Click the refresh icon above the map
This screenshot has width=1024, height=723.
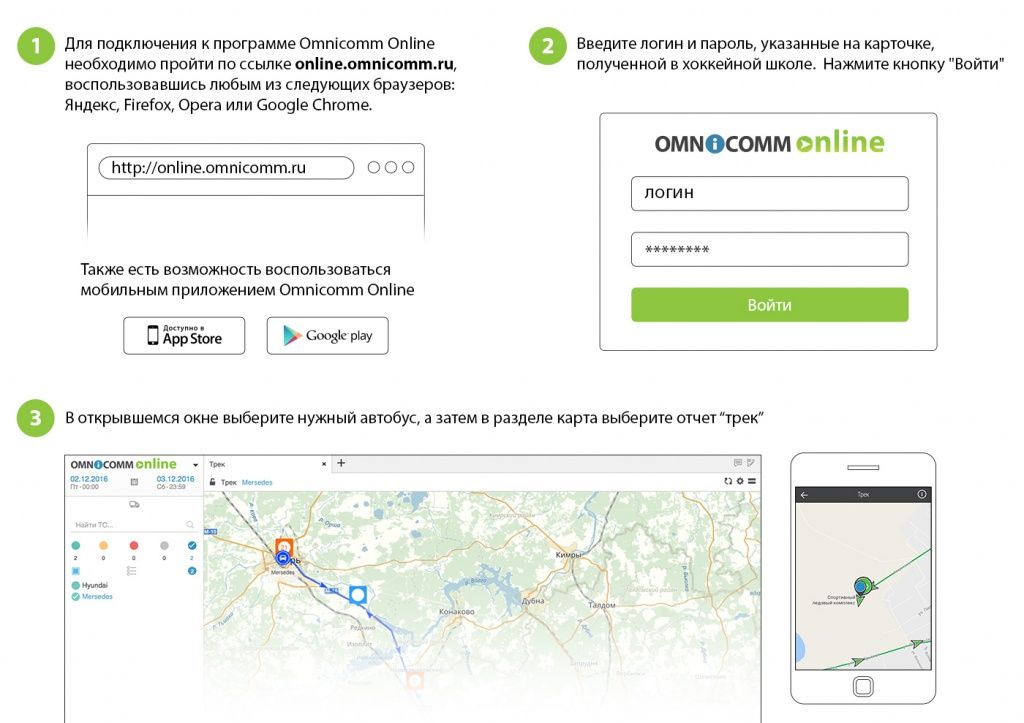pos(728,481)
